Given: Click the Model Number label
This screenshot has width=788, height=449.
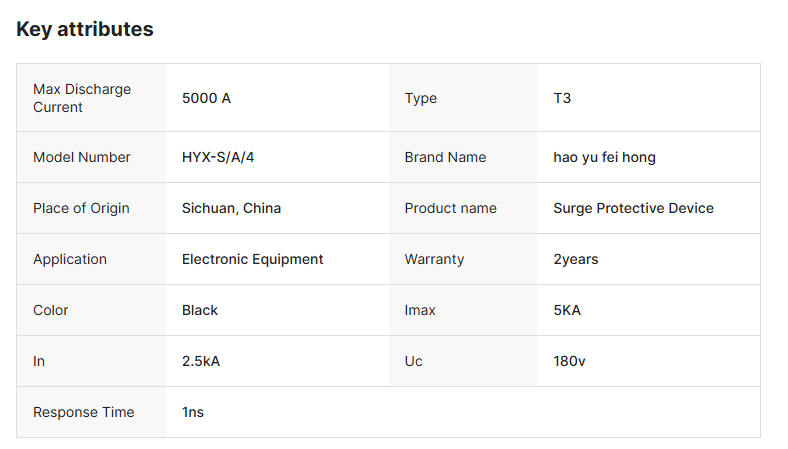Looking at the screenshot, I should tap(82, 157).
